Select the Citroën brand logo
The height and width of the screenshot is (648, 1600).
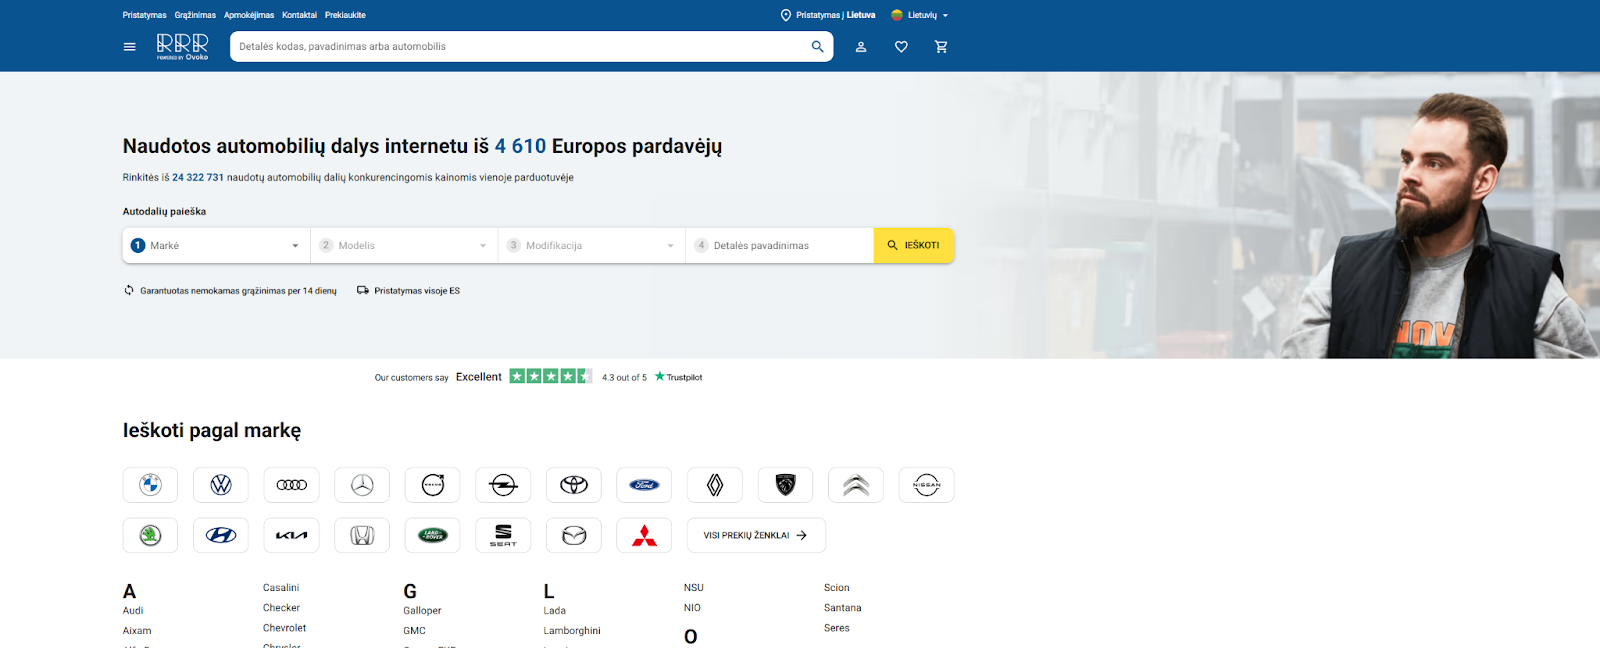(856, 485)
